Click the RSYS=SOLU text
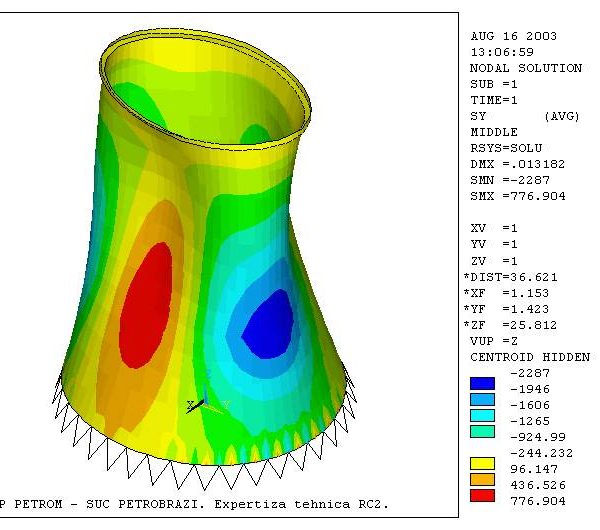600x530 pixels. [510, 148]
